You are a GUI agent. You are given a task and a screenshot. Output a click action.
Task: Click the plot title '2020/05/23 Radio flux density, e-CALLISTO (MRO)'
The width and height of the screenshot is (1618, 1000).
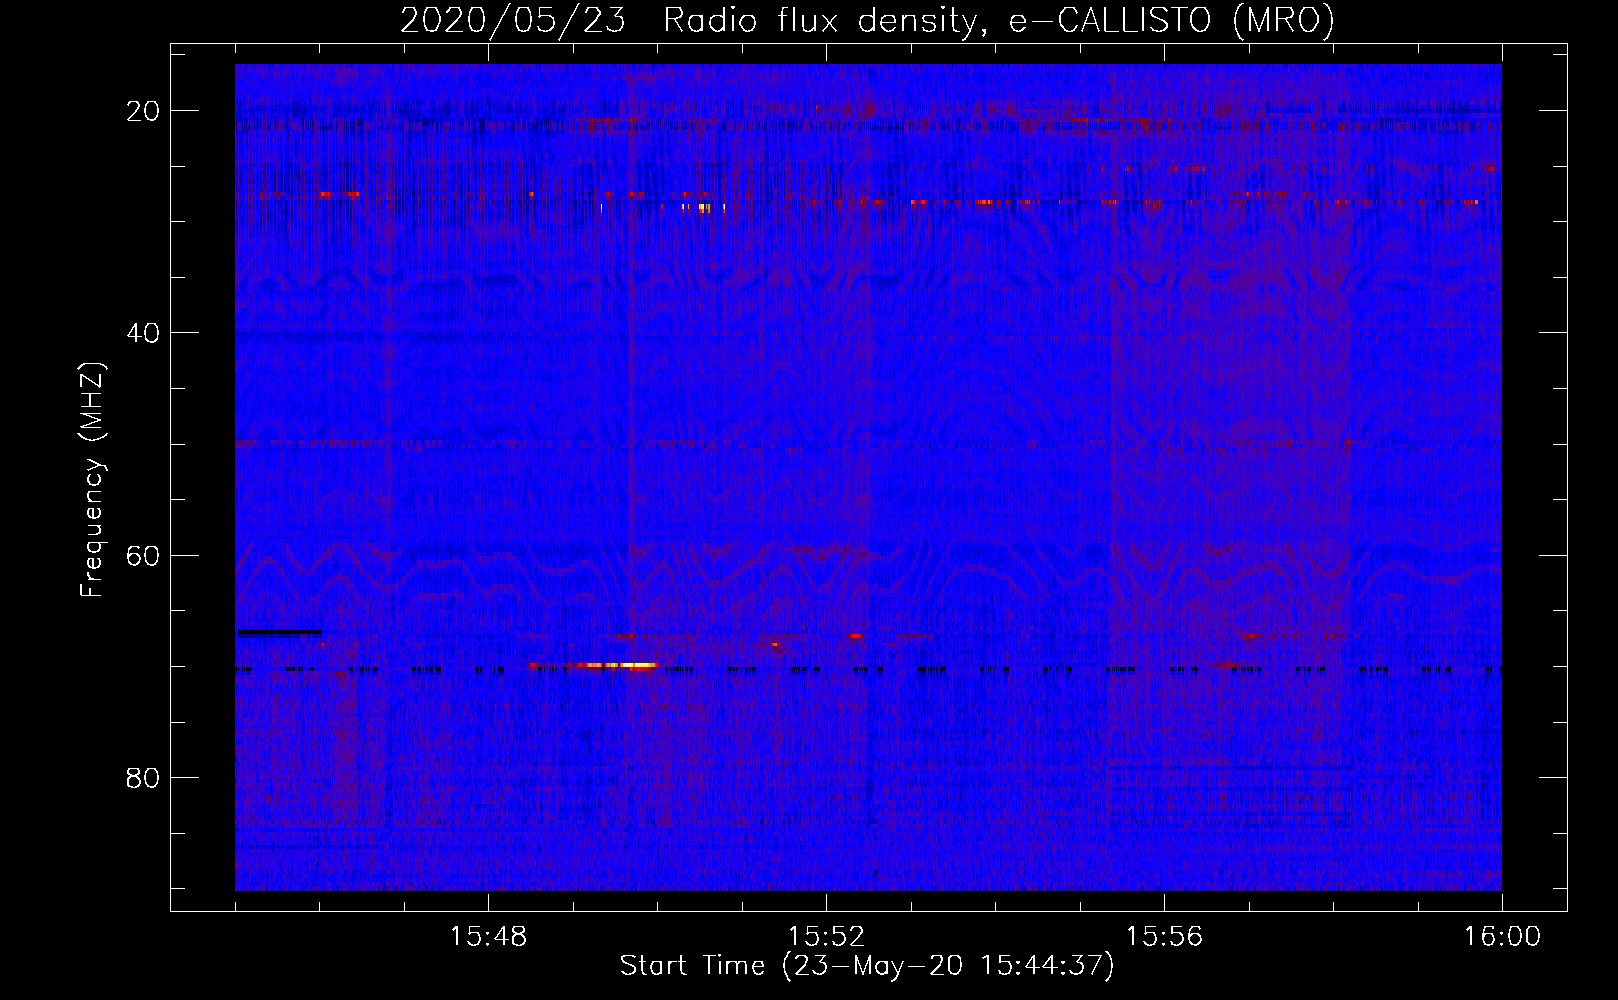[867, 20]
